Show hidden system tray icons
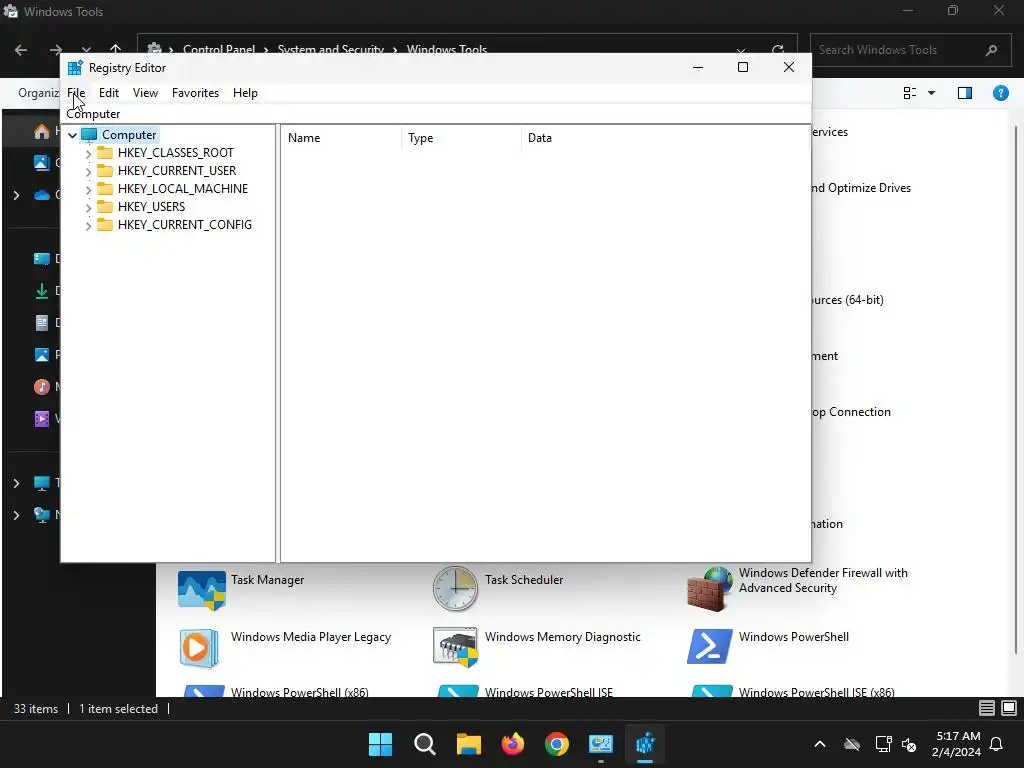This screenshot has height=768, width=1024. coord(820,744)
